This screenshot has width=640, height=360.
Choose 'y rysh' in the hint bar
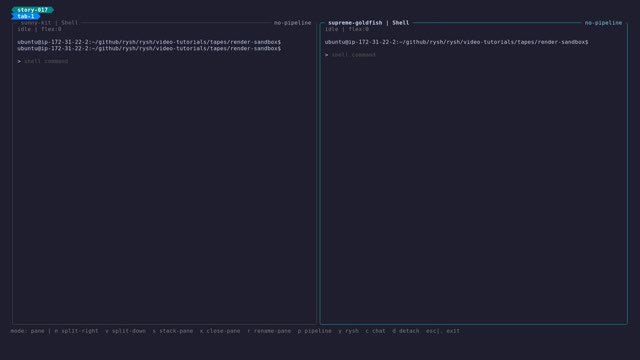click(x=348, y=331)
